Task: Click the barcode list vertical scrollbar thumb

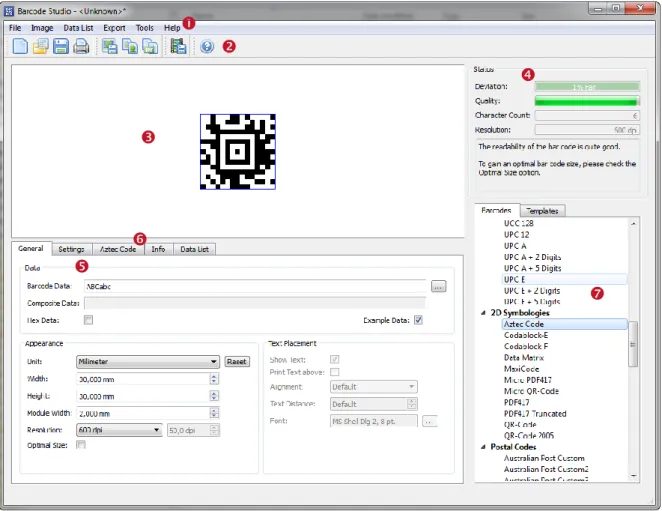Action: point(632,344)
